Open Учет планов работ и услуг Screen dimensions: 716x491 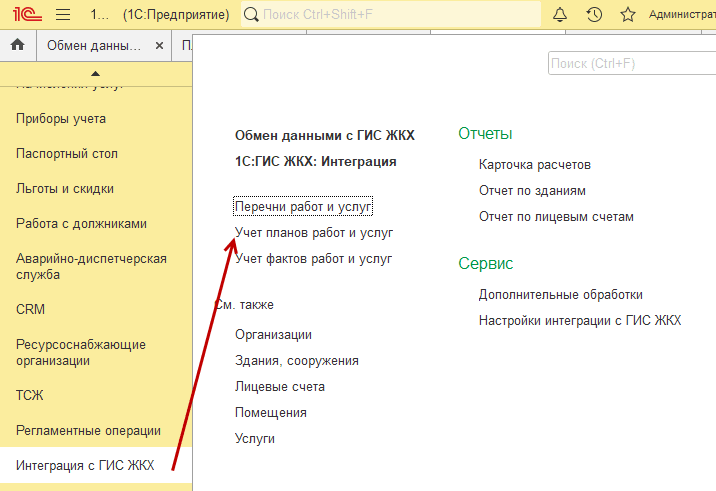pyautogui.click(x=314, y=233)
